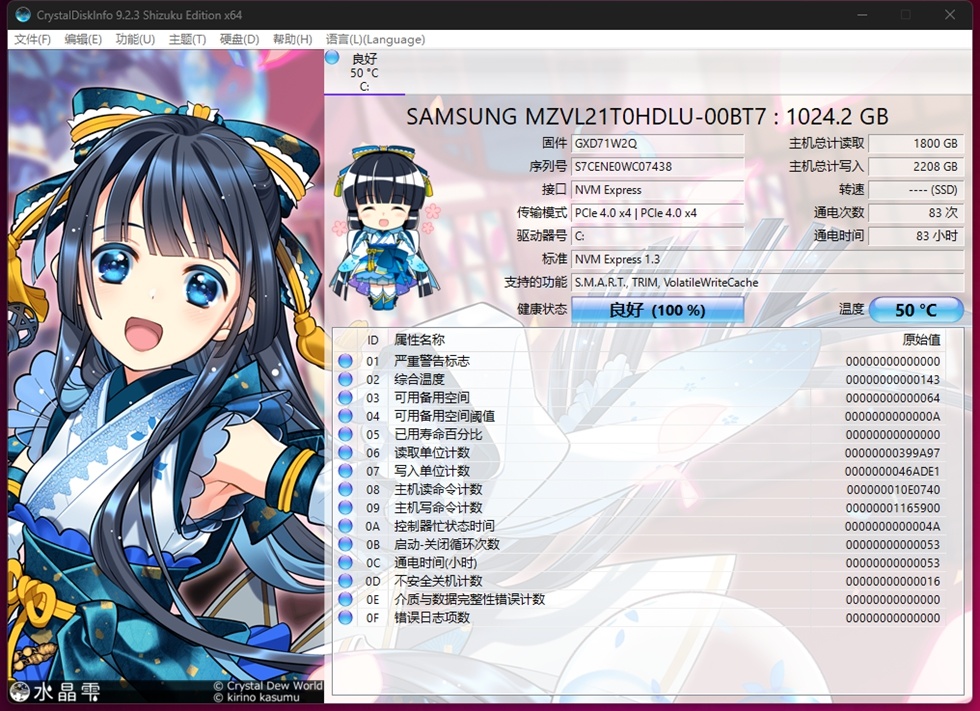Click the chibi Shizuku character icon
The image size is (980, 711).
[385, 227]
